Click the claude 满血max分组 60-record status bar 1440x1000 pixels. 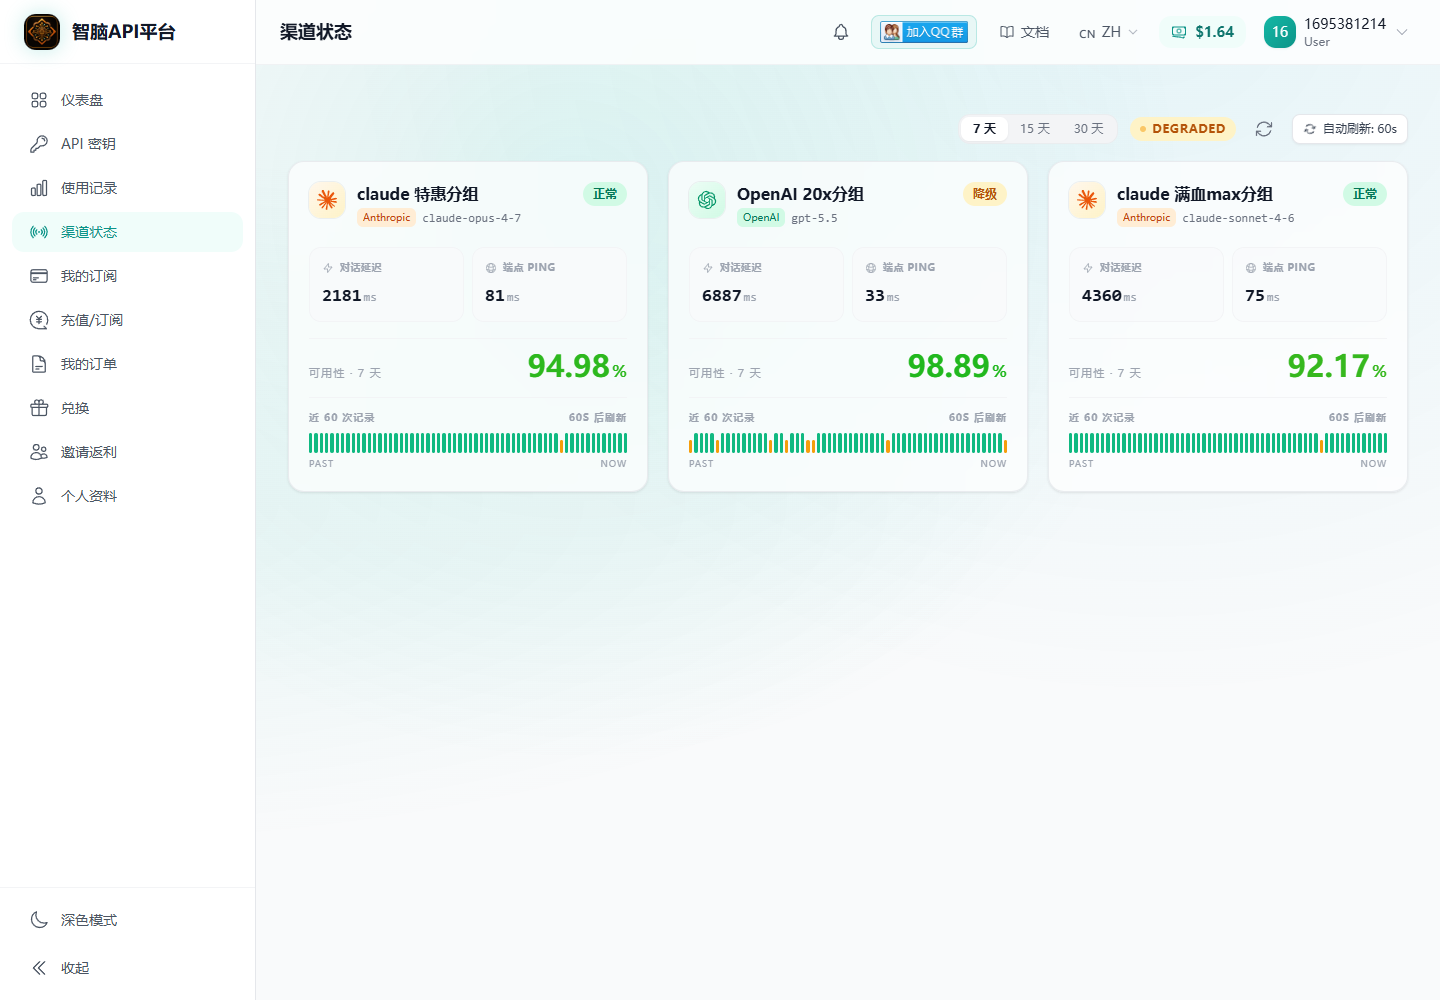[x=1228, y=443]
